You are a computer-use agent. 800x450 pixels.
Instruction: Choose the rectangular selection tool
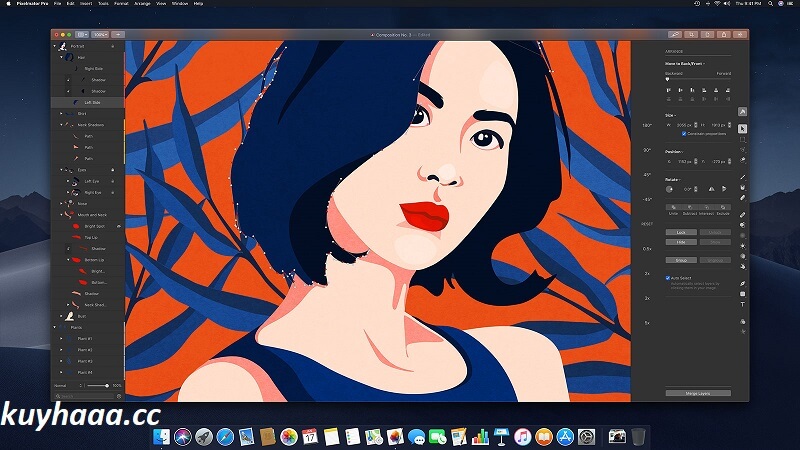pos(742,139)
